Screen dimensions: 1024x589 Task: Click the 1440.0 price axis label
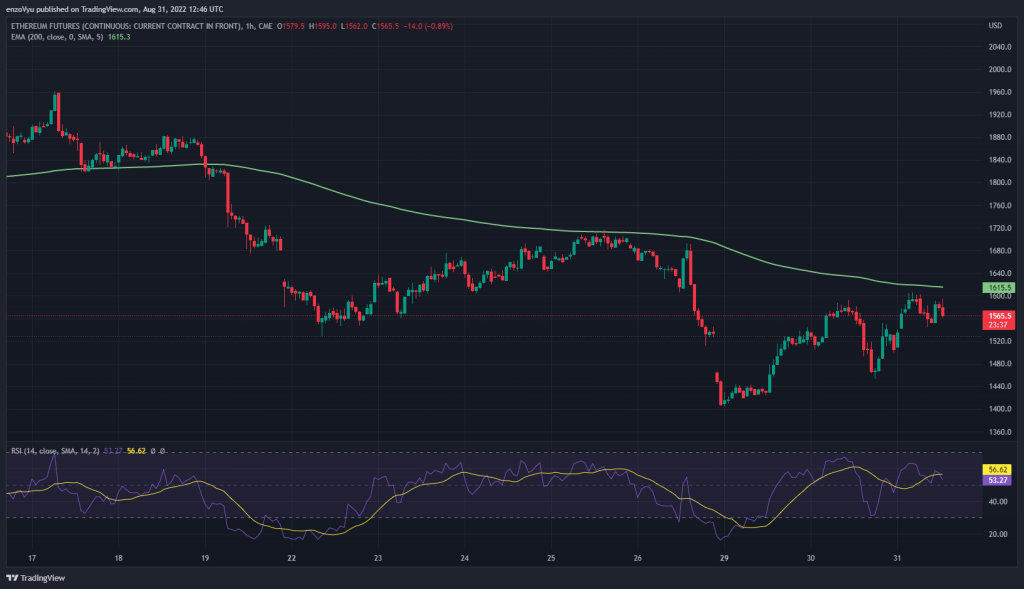[1000, 387]
